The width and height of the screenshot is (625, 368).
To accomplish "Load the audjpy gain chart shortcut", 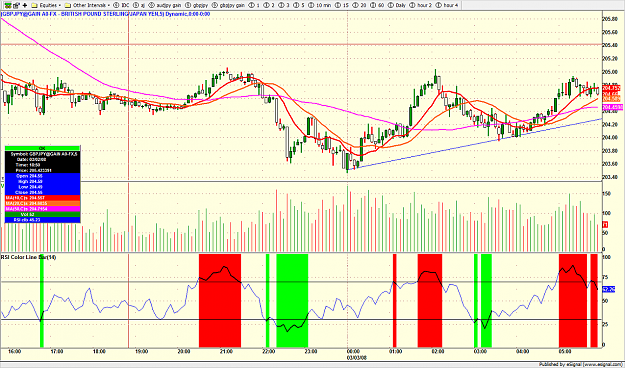I will tap(164, 5).
